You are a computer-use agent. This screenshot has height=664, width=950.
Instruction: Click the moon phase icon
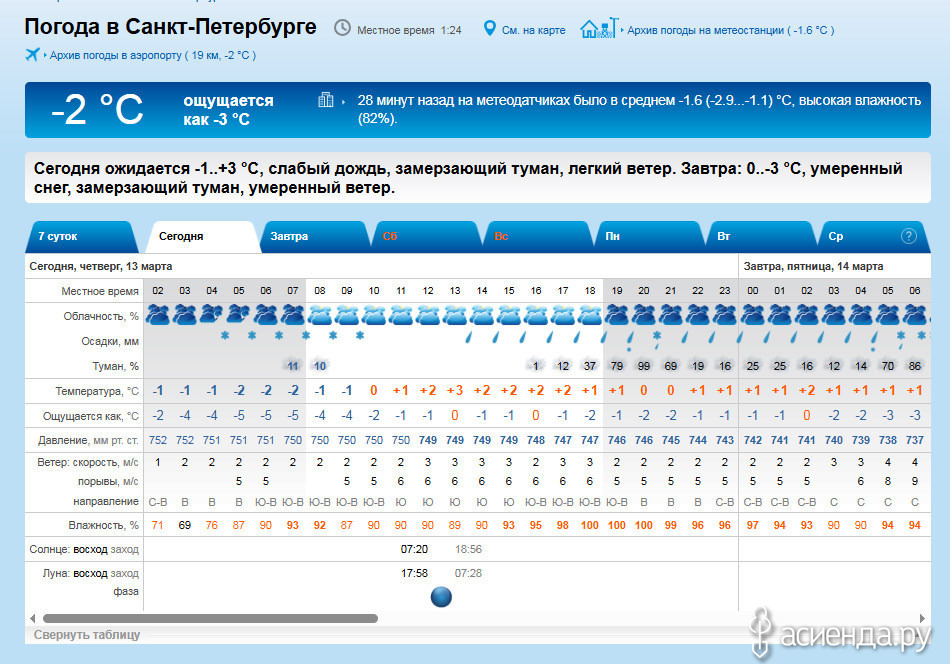(x=441, y=597)
